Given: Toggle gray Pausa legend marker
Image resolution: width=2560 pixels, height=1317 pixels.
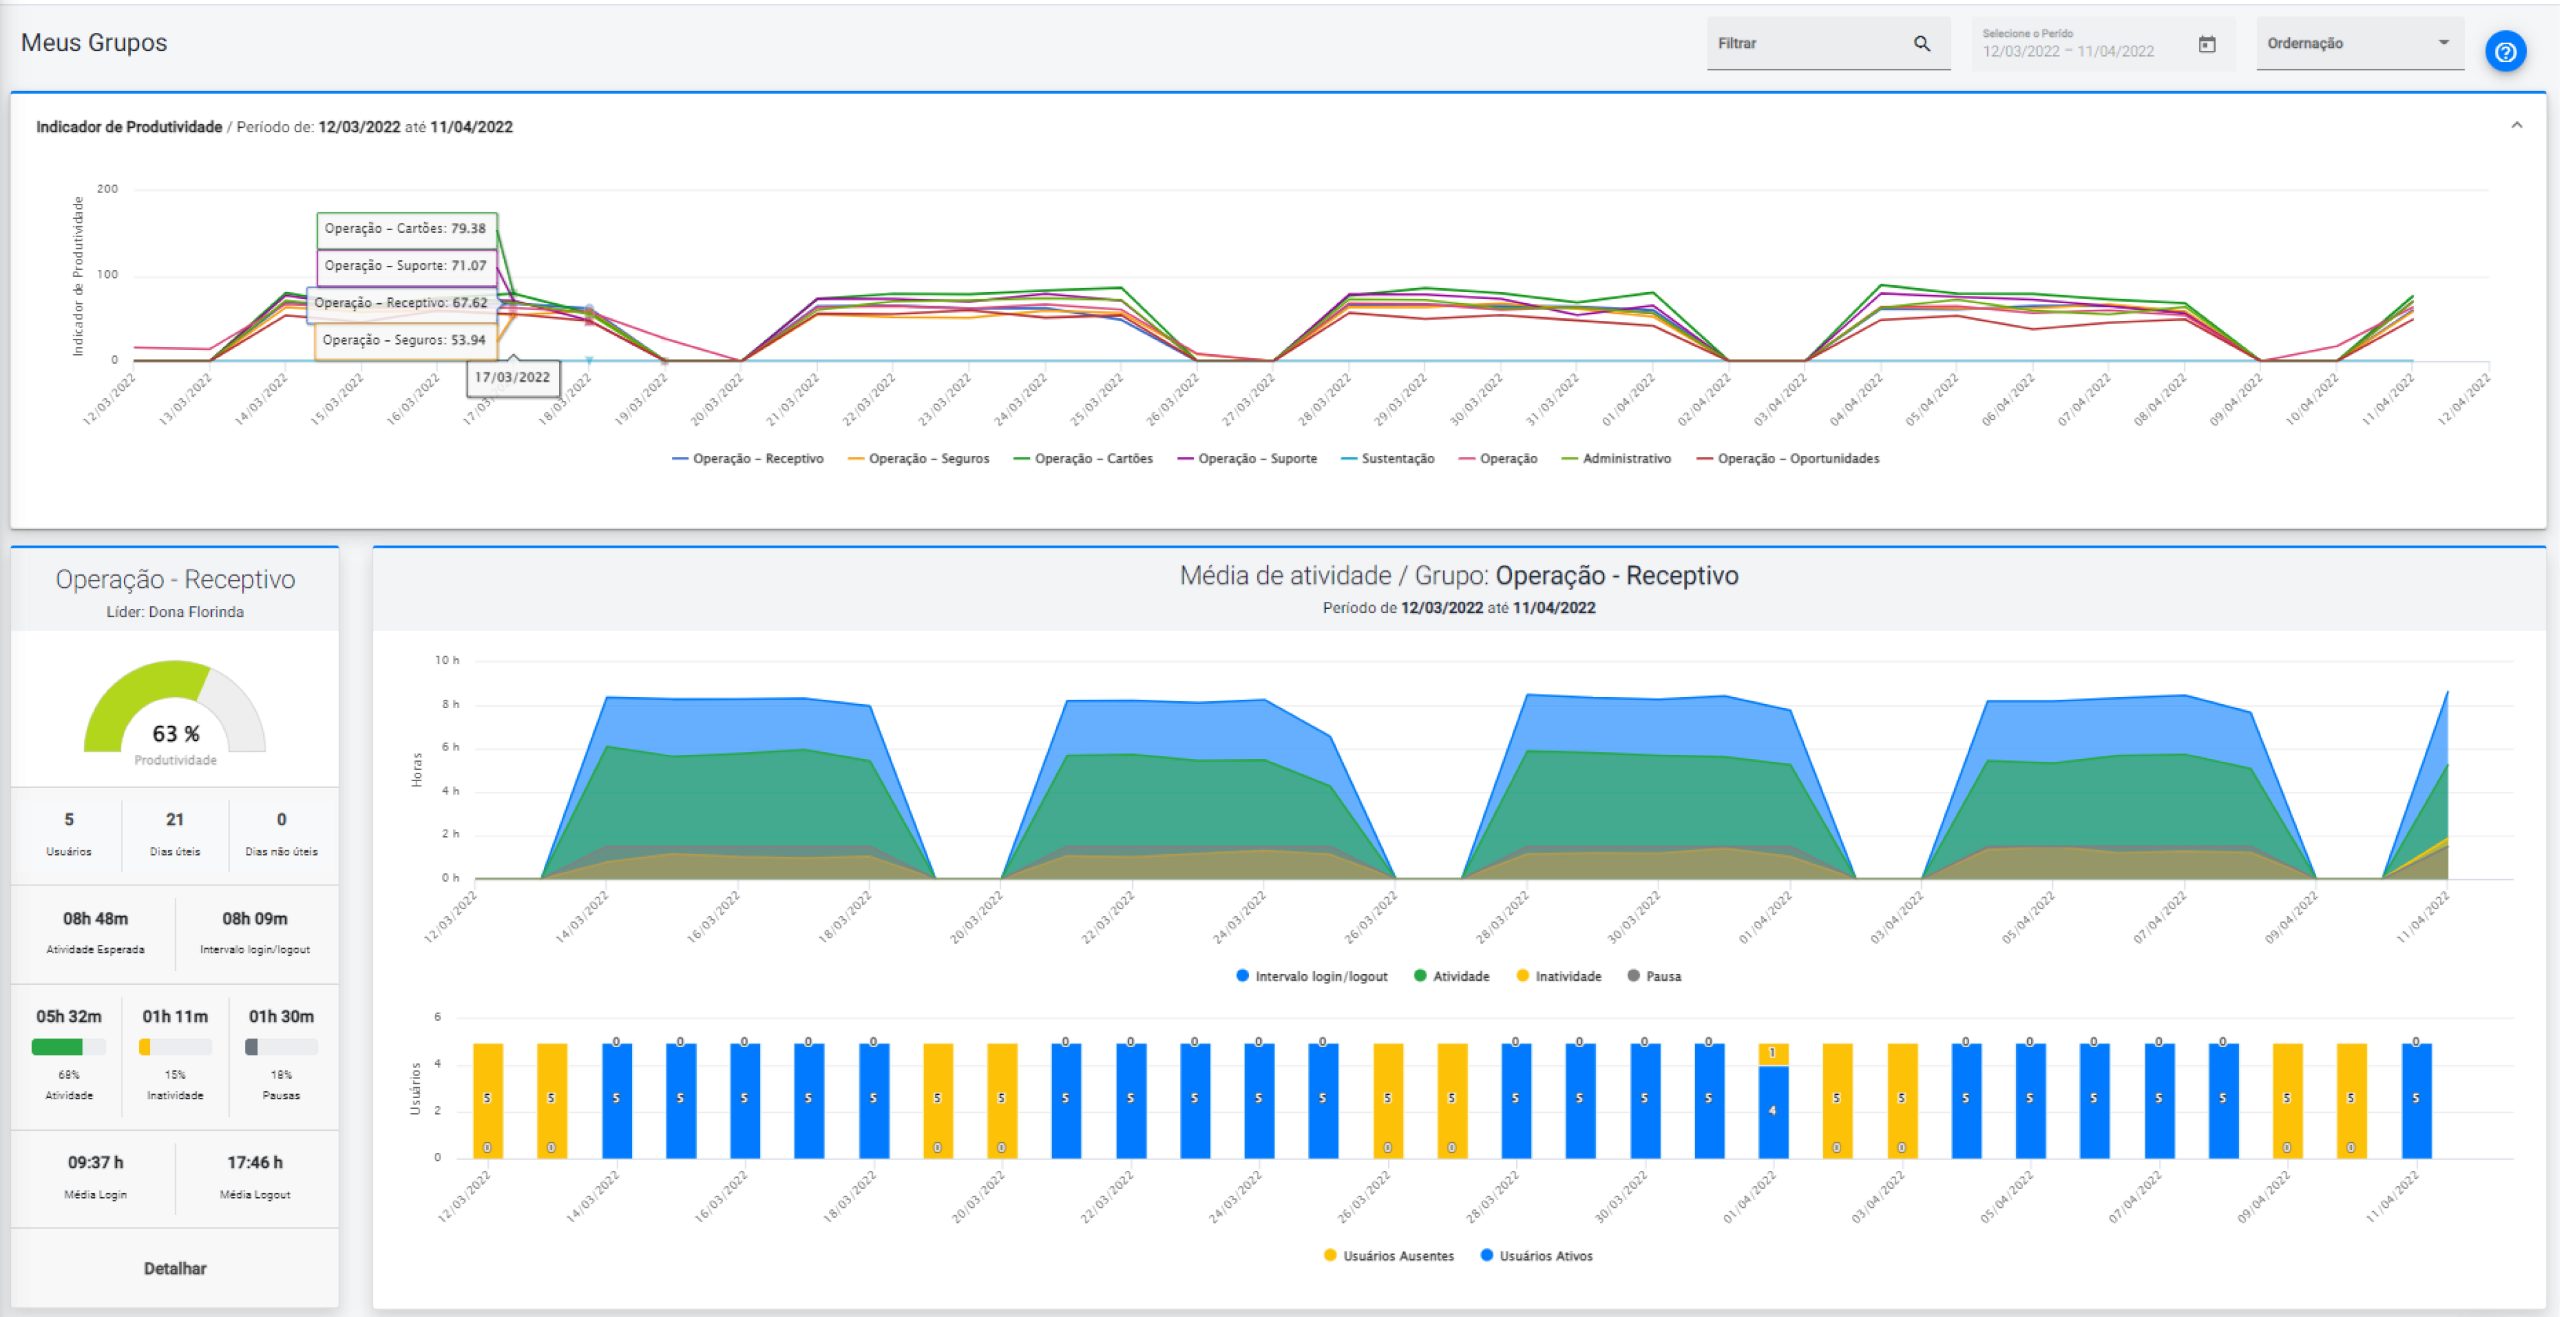Looking at the screenshot, I should click(x=1634, y=976).
